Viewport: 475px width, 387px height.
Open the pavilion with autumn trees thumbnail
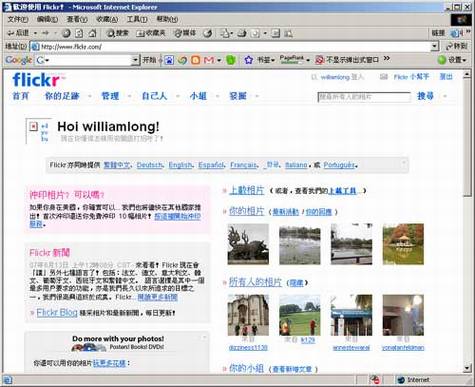pos(403,244)
